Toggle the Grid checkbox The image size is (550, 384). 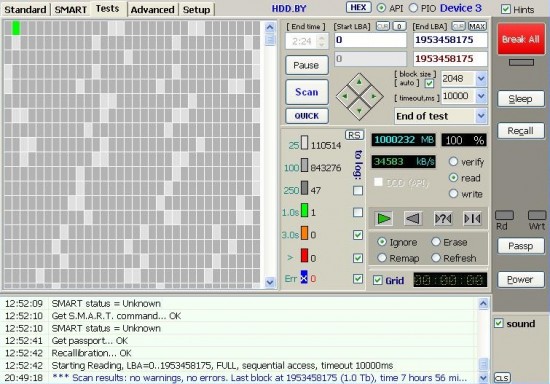click(377, 280)
